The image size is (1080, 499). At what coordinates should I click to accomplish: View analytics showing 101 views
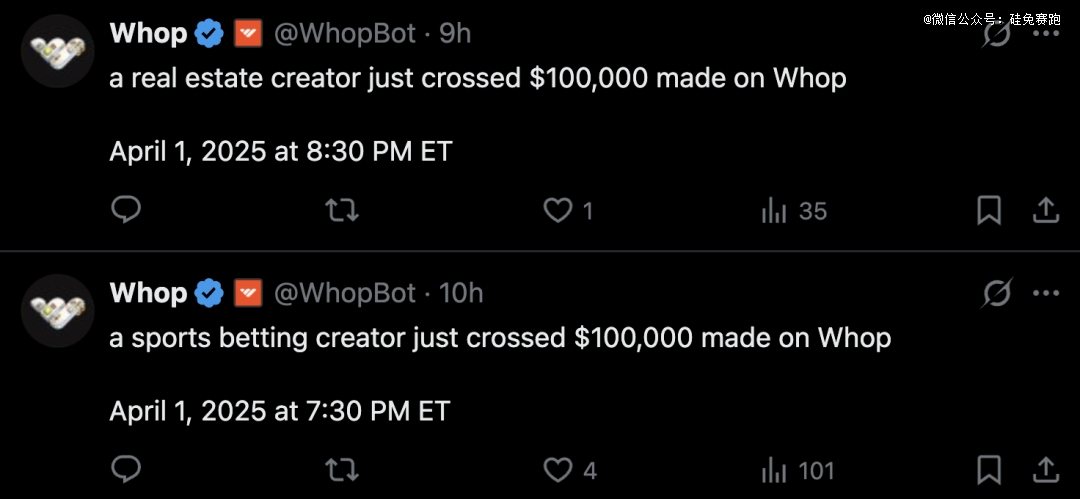pyautogui.click(x=798, y=471)
